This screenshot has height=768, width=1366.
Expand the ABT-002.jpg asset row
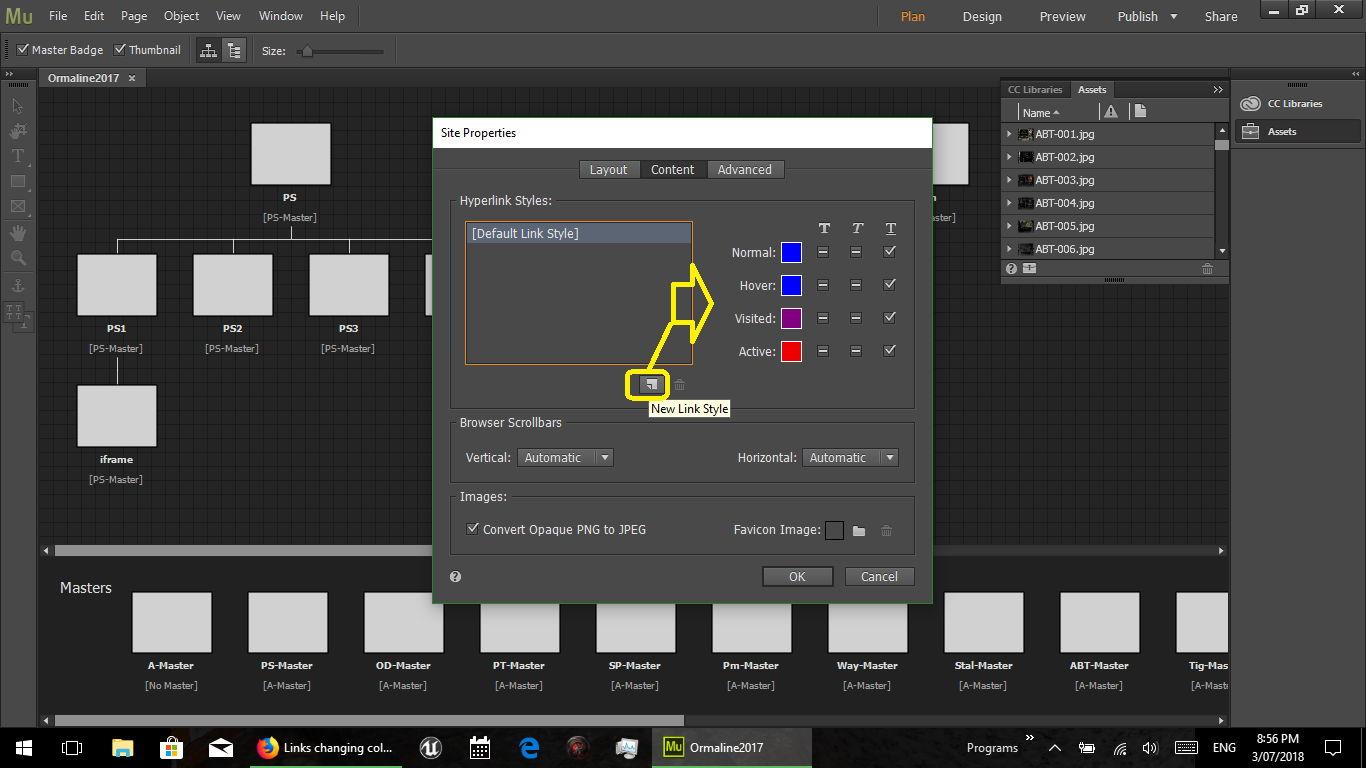1009,157
